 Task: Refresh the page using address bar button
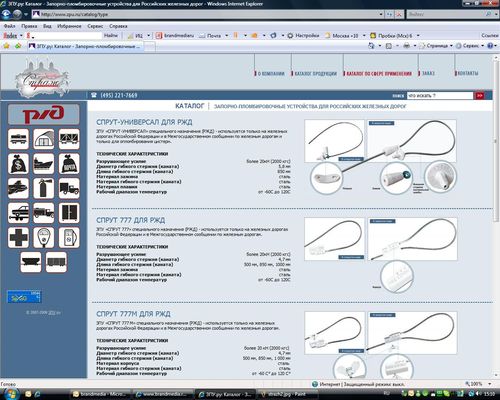pyautogui.click(x=389, y=14)
